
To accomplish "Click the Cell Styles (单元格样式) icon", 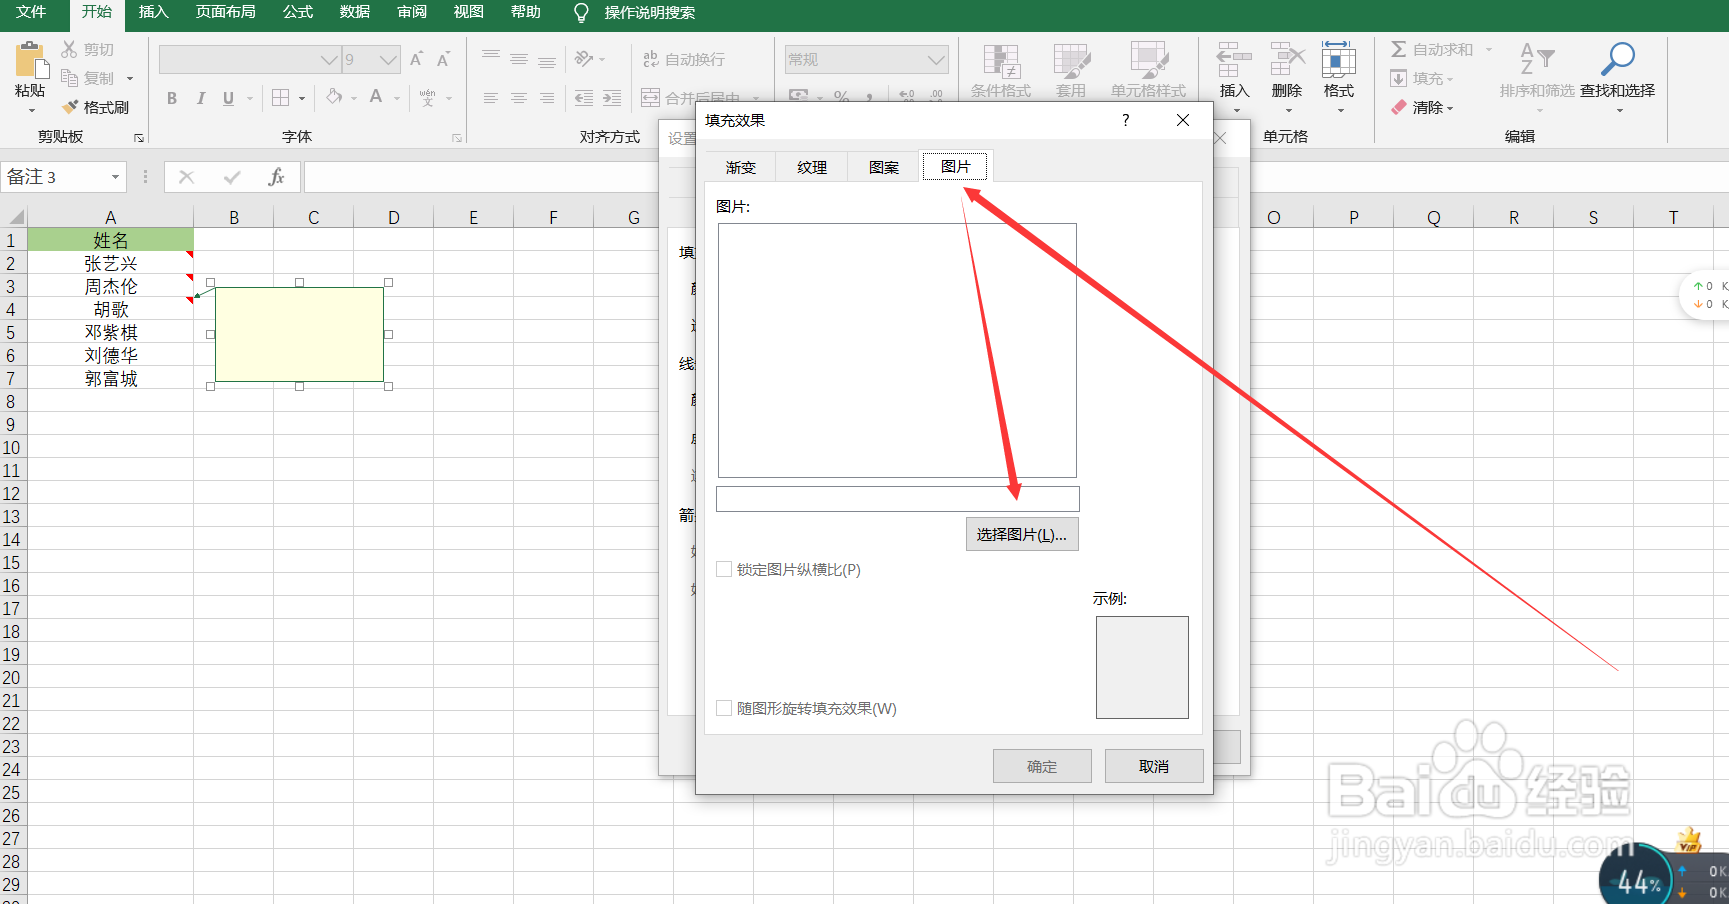I will pyautogui.click(x=1148, y=62).
